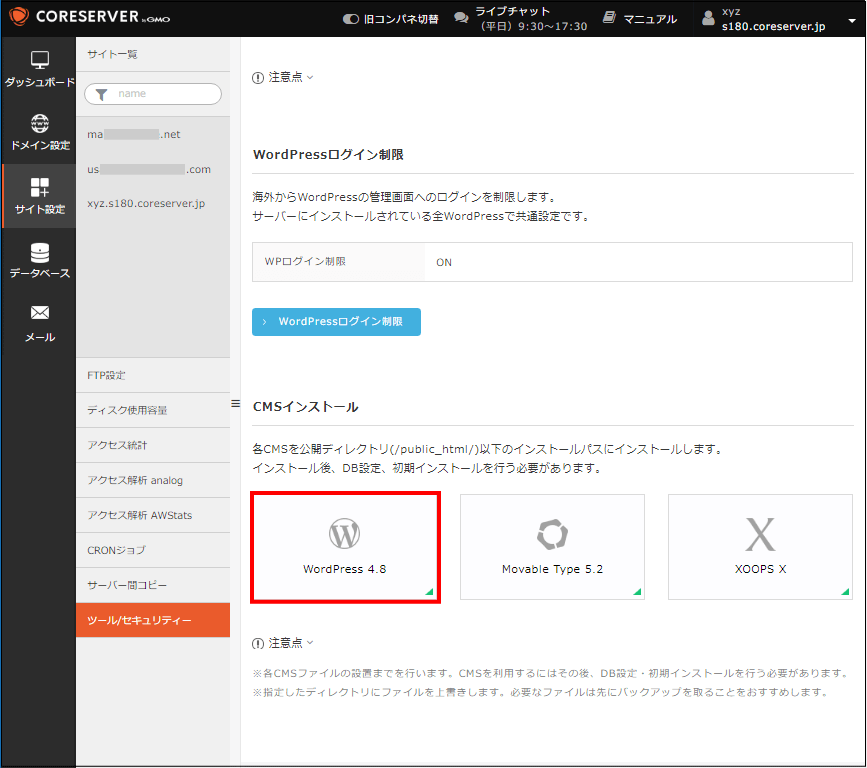
Task: Open CRONジョブ menu item
Action: coord(153,550)
